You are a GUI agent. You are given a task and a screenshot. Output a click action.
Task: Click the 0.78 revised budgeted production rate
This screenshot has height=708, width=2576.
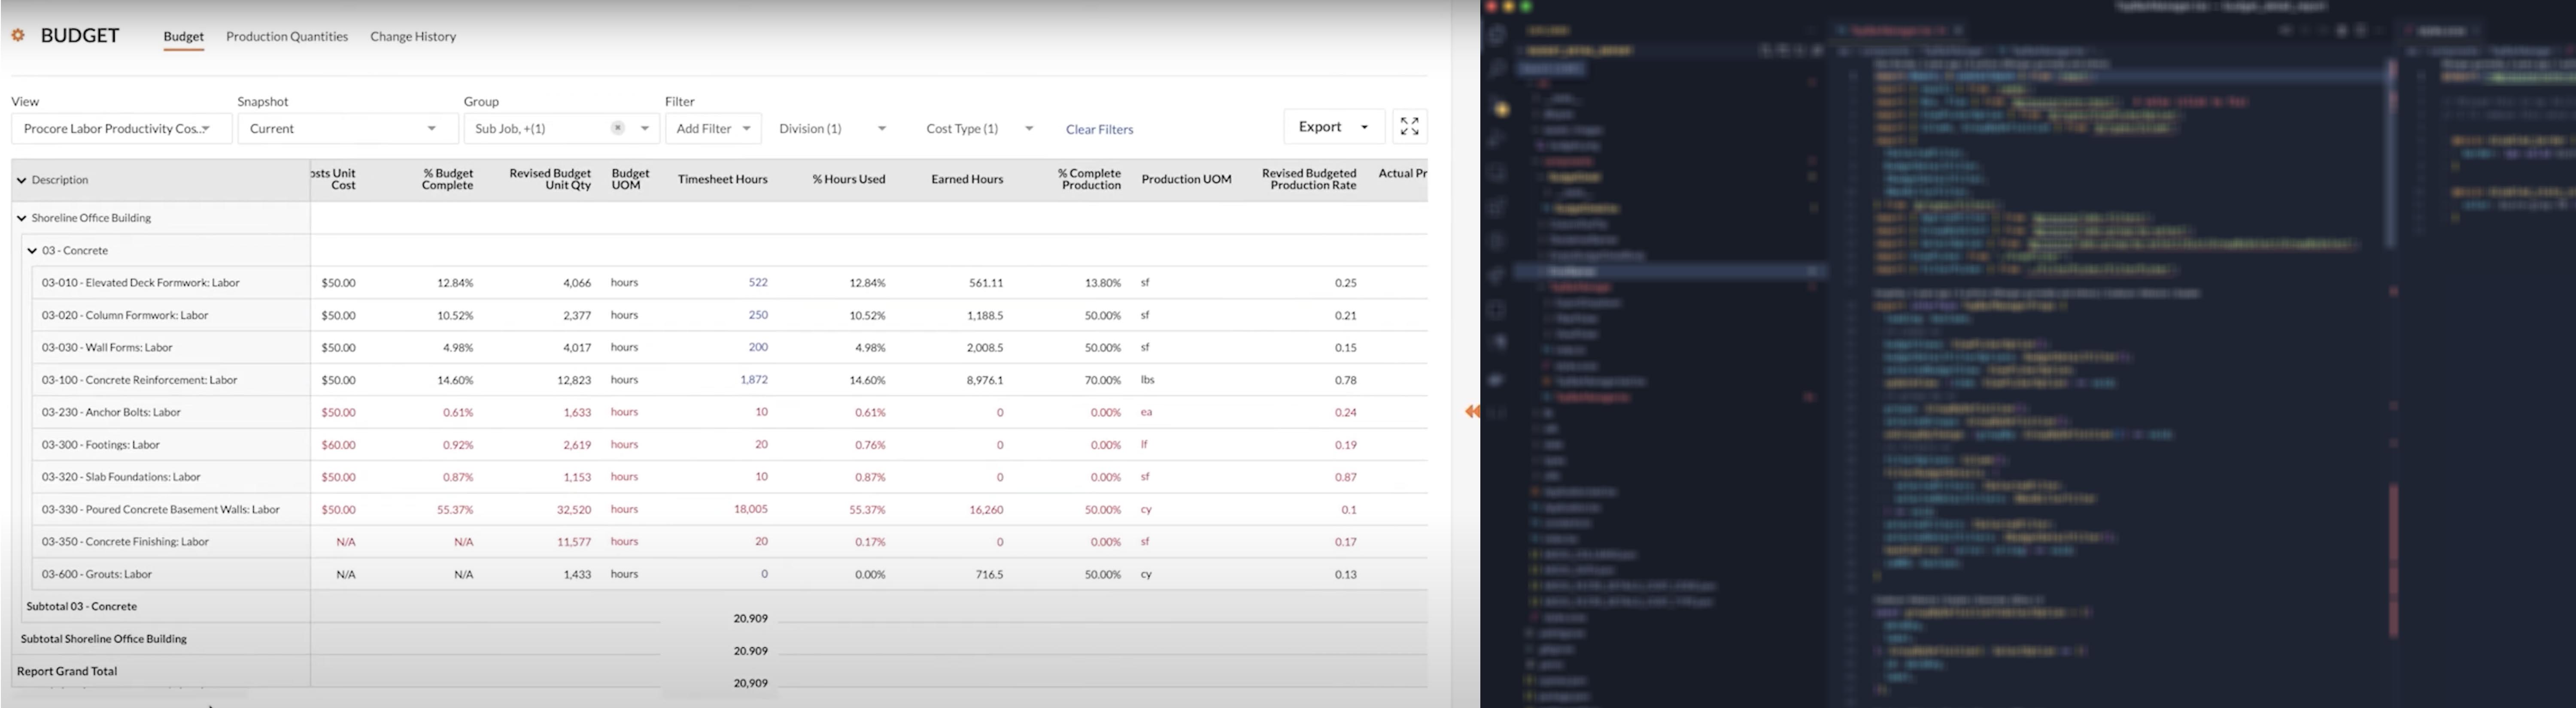(1346, 380)
